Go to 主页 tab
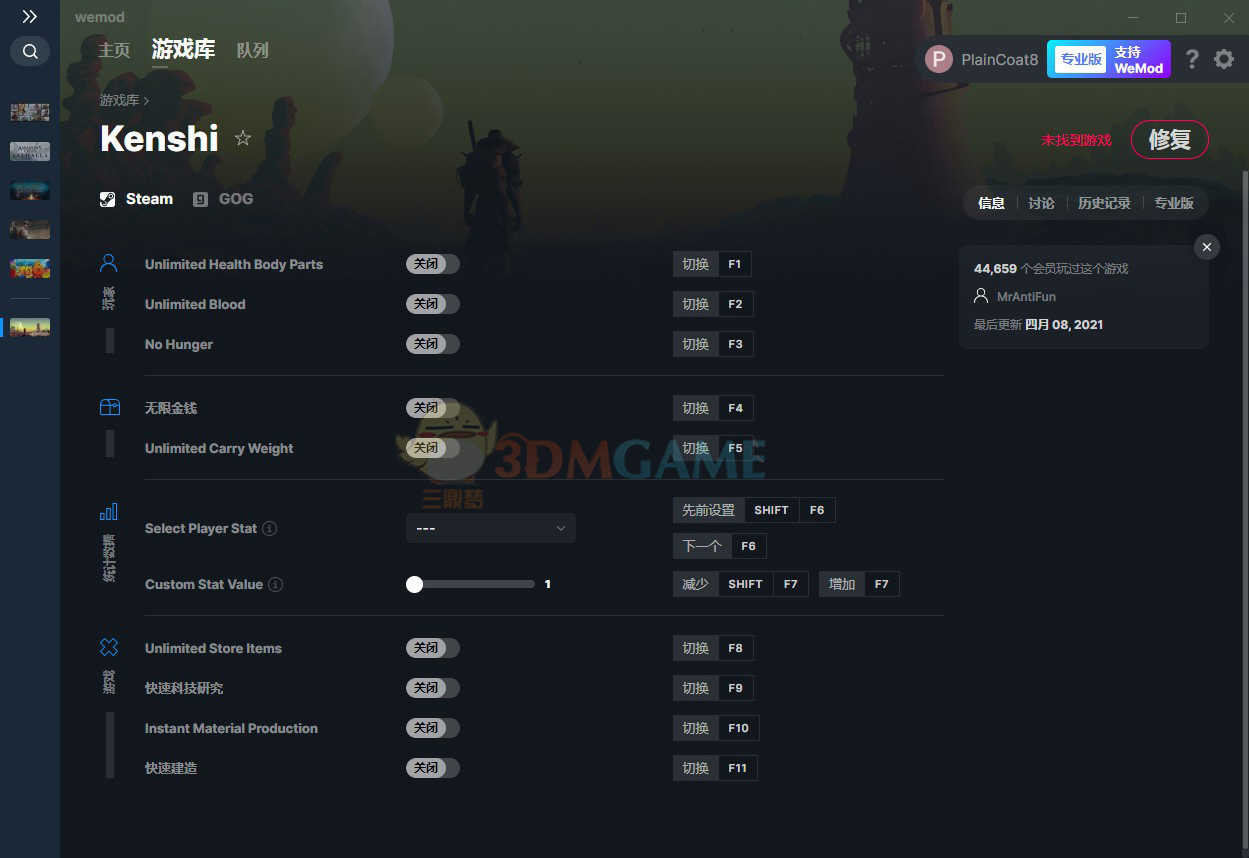 pyautogui.click(x=114, y=50)
